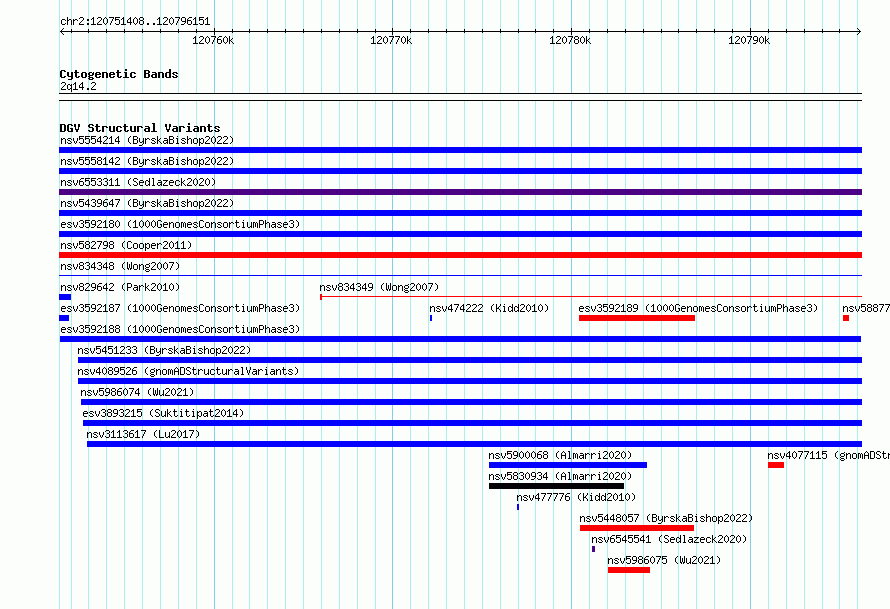
Task: Click the ruler's left arrowhead
Action: coord(62,31)
